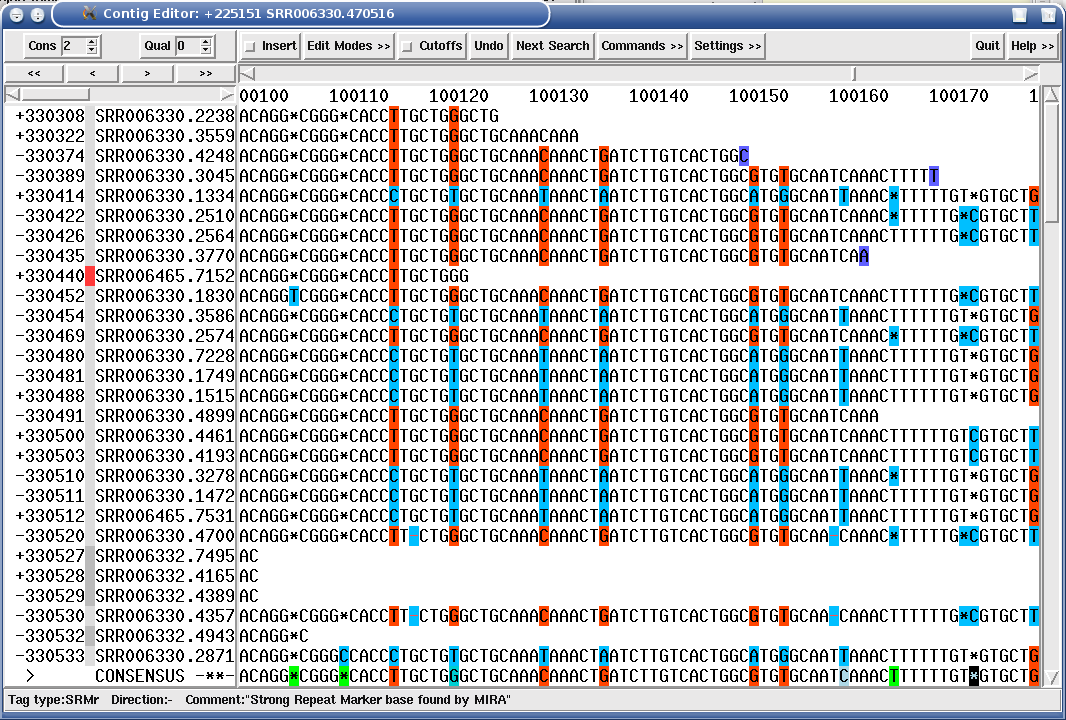Click the sequence scrollbar's right arrow
This screenshot has width=1066, height=720.
click(x=1031, y=73)
